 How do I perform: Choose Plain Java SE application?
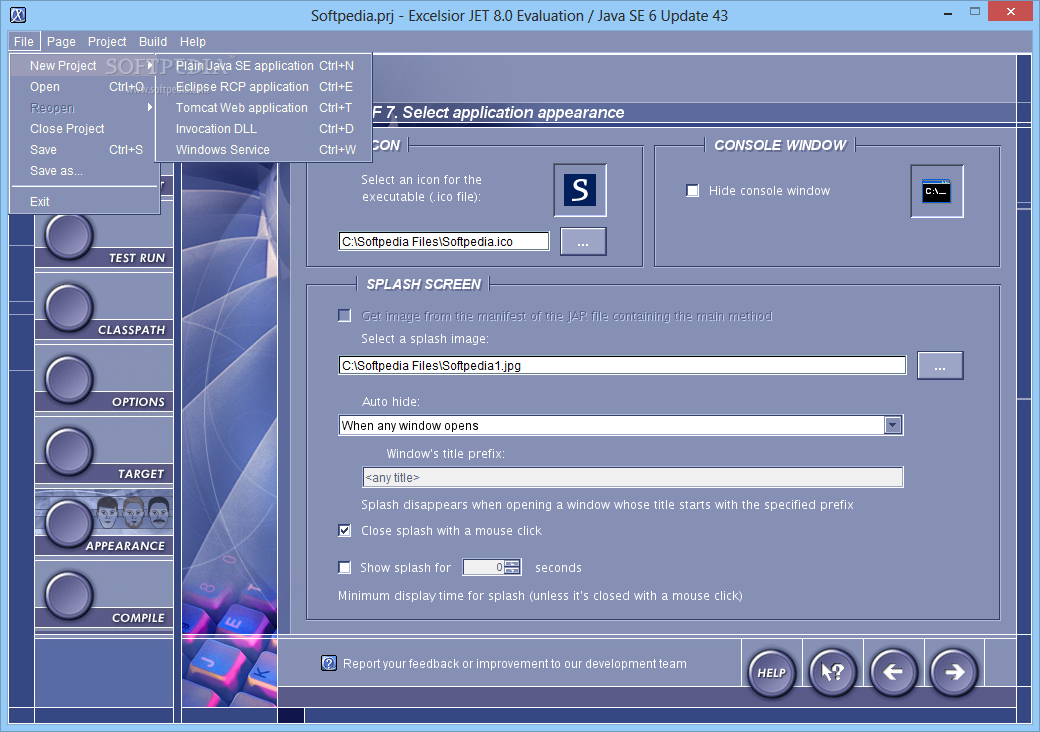pyautogui.click(x=264, y=66)
